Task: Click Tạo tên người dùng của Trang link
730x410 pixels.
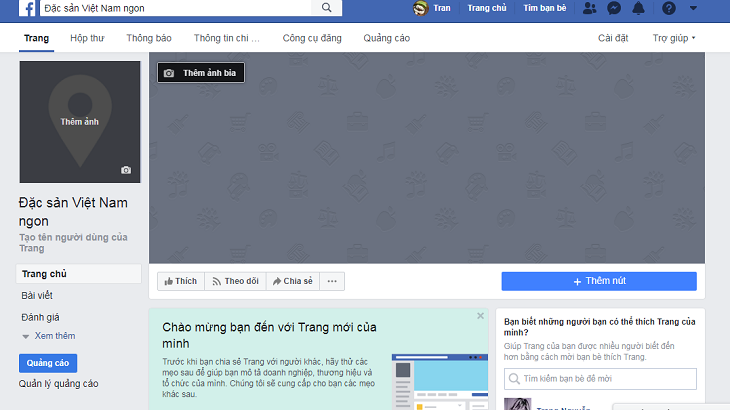Action: click(73, 242)
